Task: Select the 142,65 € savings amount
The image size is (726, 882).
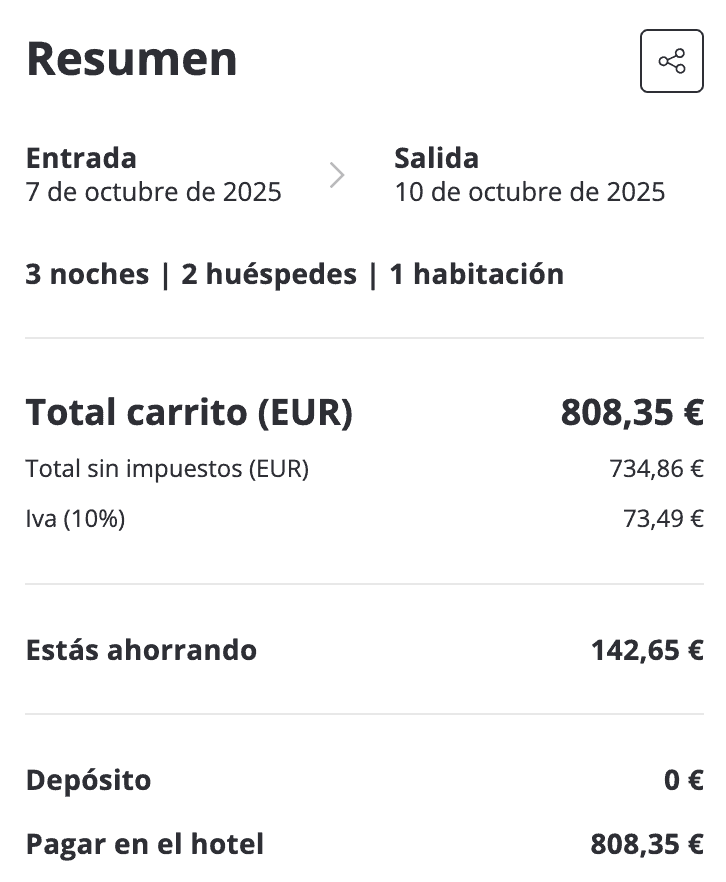Action: (647, 650)
